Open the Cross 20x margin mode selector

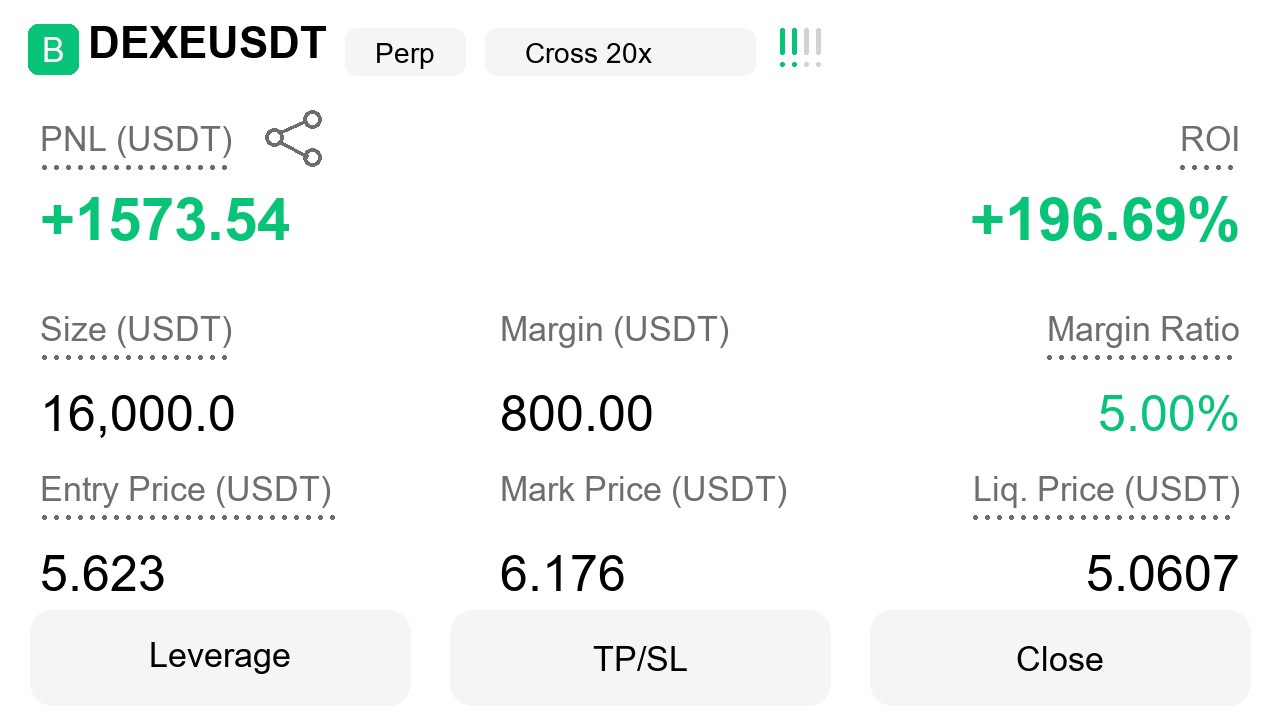click(x=620, y=52)
